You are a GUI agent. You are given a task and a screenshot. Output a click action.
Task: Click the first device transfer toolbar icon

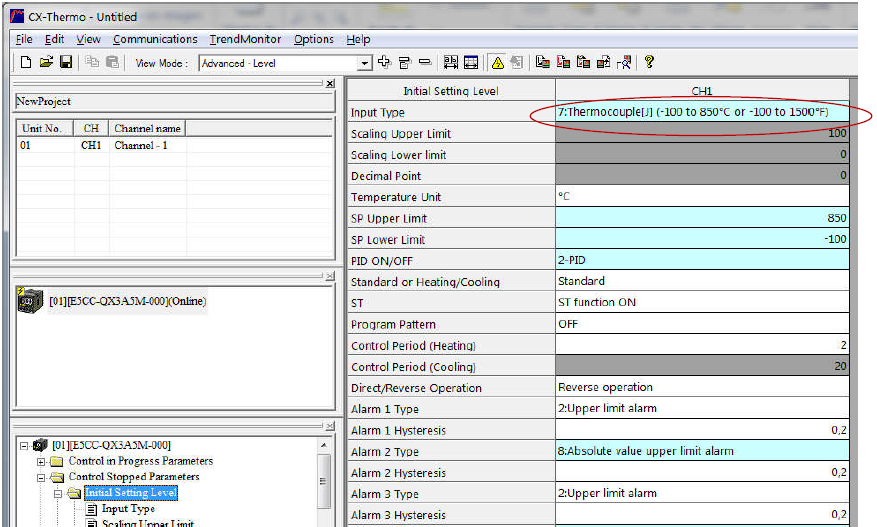click(543, 62)
